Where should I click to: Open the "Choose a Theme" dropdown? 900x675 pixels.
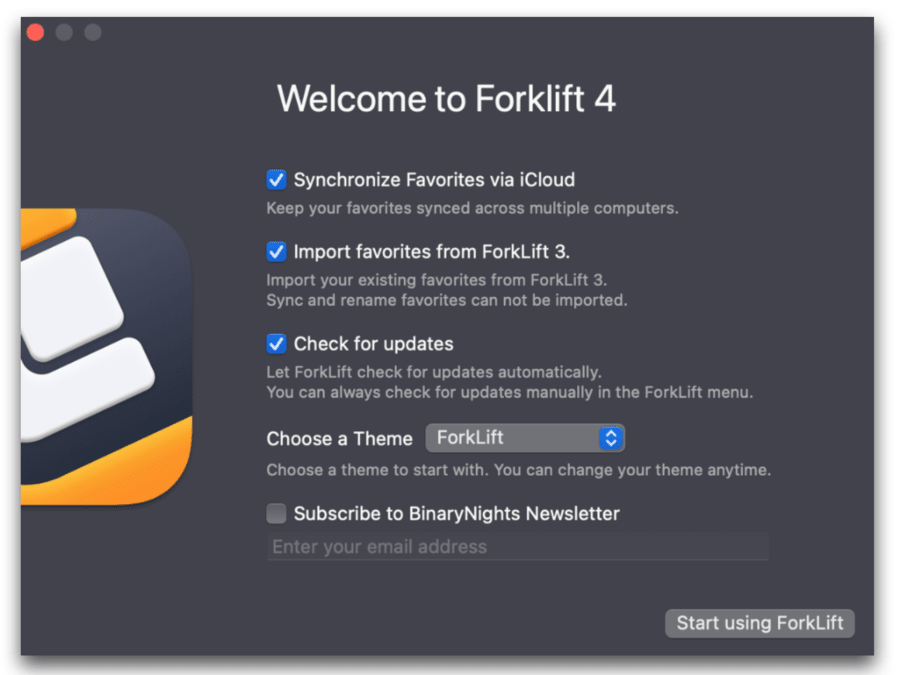click(525, 438)
